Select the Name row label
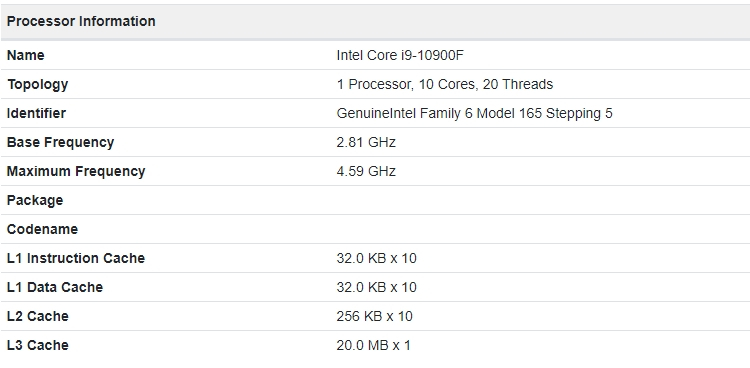The height and width of the screenshot is (368, 750). click(25, 56)
